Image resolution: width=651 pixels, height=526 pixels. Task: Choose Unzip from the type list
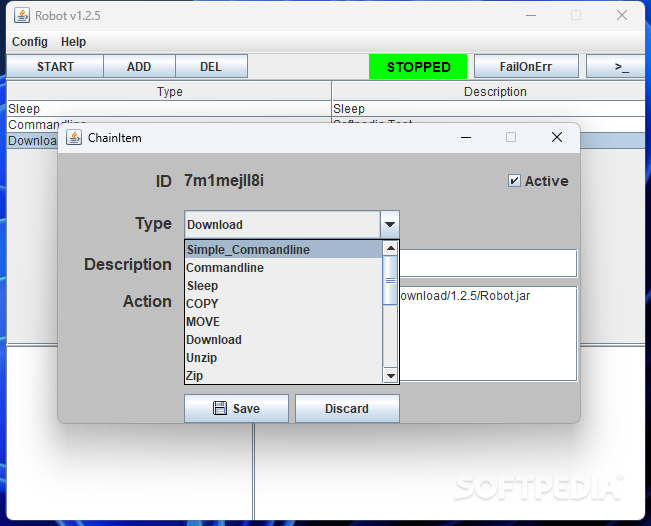click(x=284, y=357)
